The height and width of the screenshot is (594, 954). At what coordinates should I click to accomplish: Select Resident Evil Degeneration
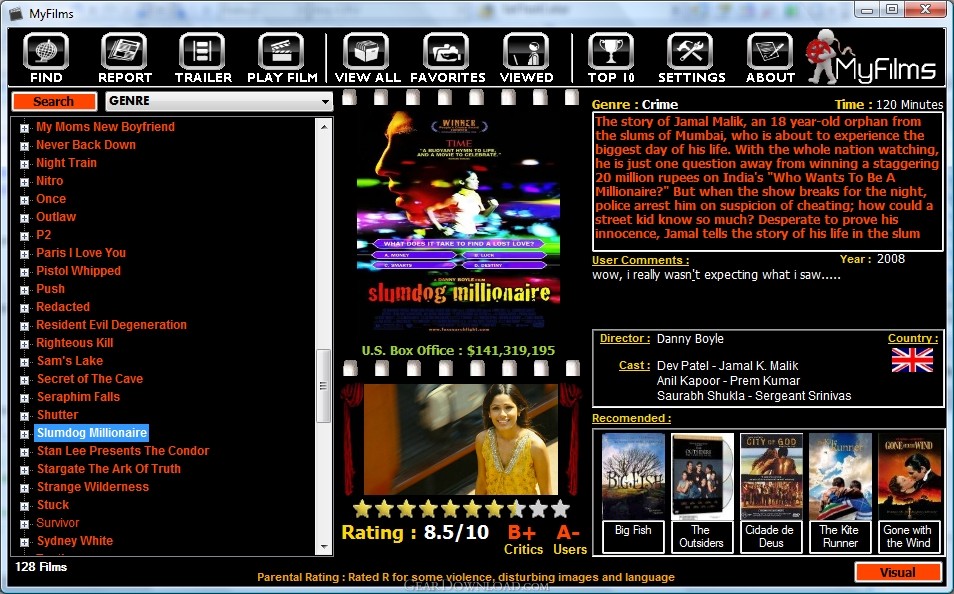point(111,325)
